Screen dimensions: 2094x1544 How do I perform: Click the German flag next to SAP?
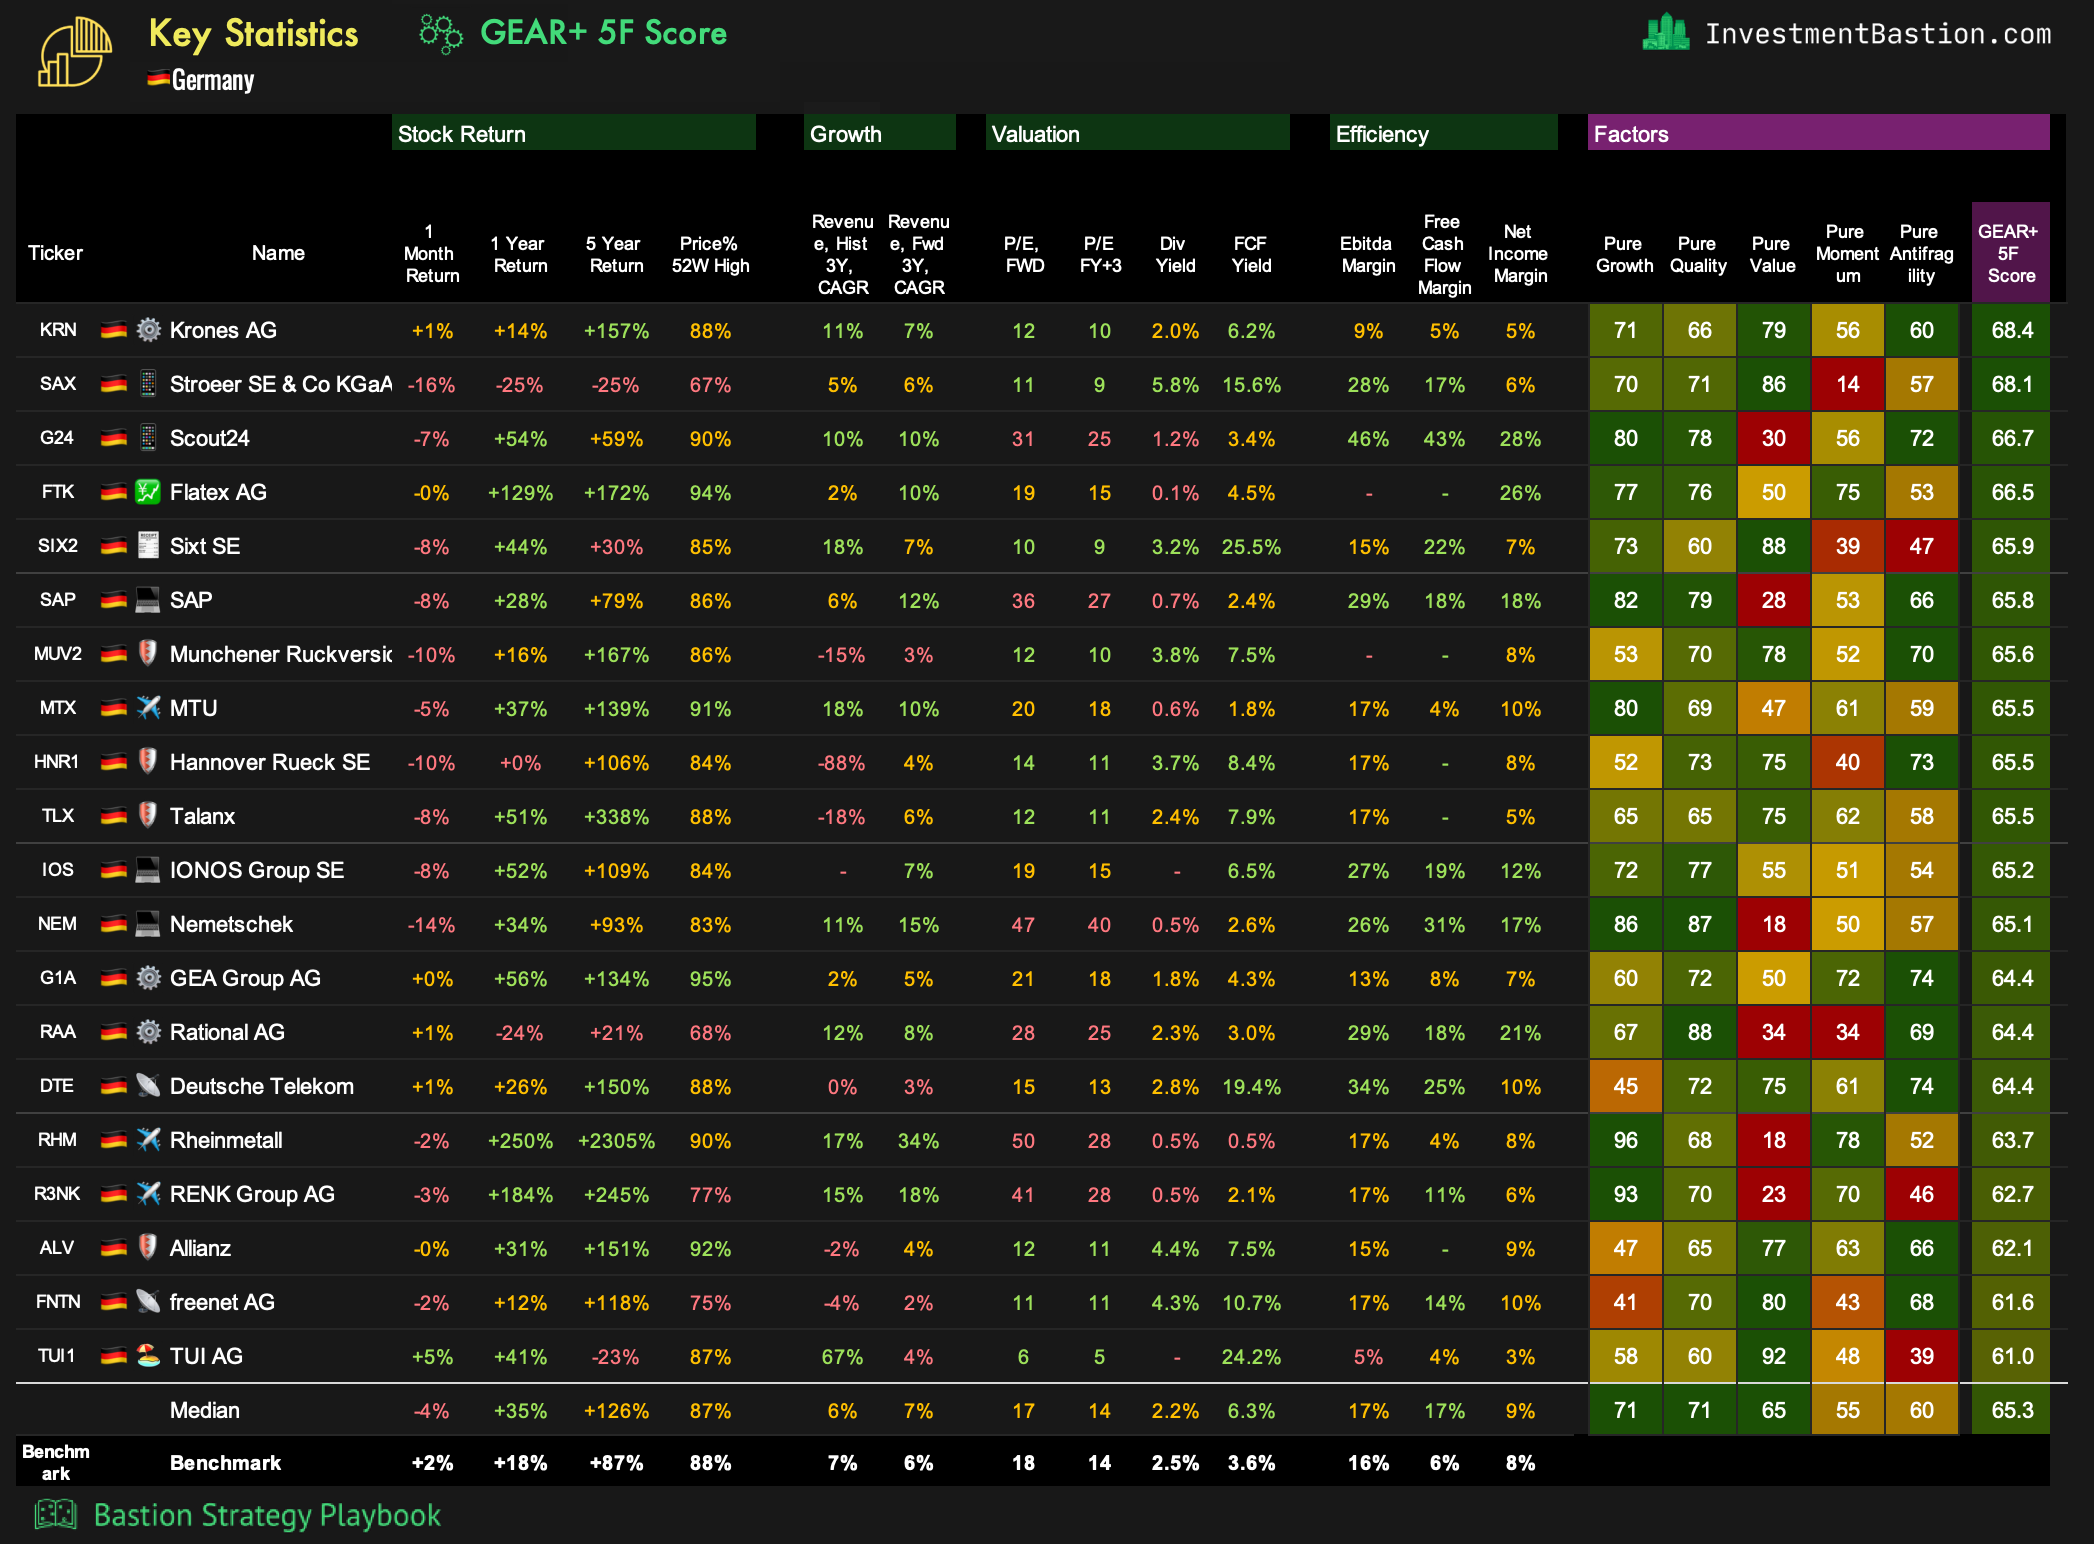tap(114, 600)
